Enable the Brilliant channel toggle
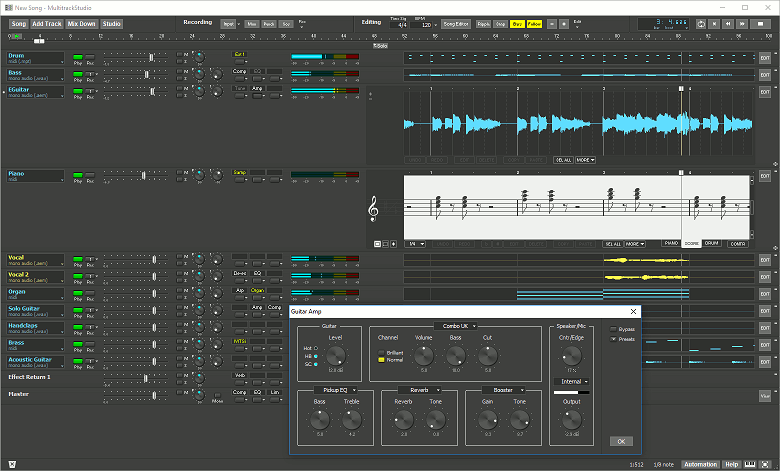This screenshot has height=471, width=780. coord(381,351)
